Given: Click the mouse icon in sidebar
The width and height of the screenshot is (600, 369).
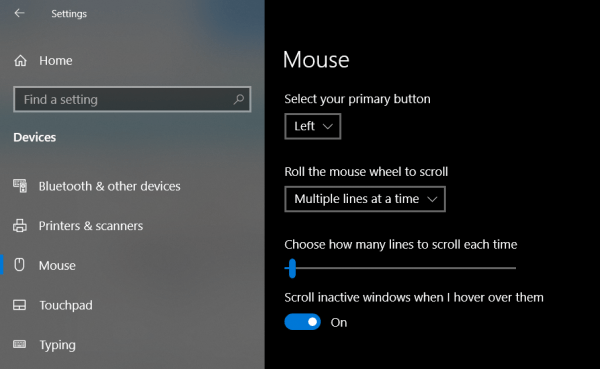Looking at the screenshot, I should pyautogui.click(x=20, y=265).
